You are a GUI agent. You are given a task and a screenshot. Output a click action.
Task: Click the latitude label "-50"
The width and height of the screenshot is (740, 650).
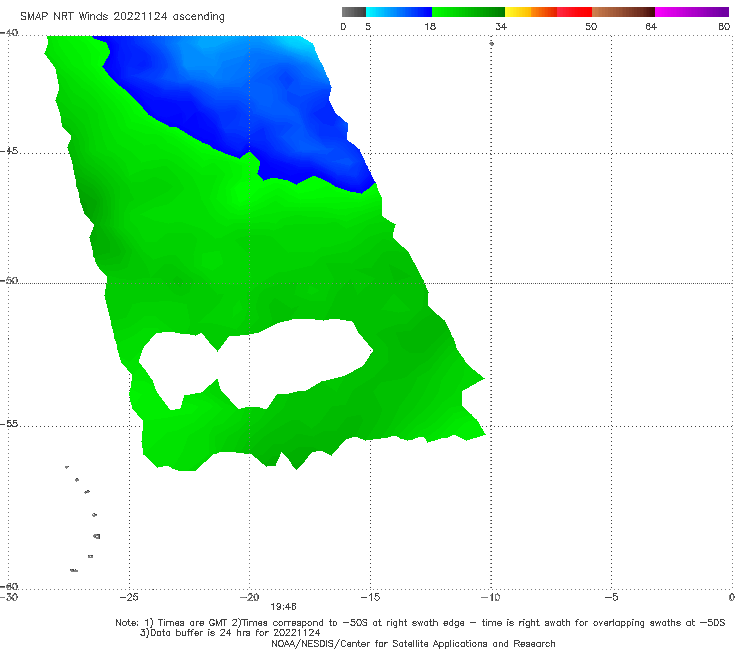[x=9, y=280]
